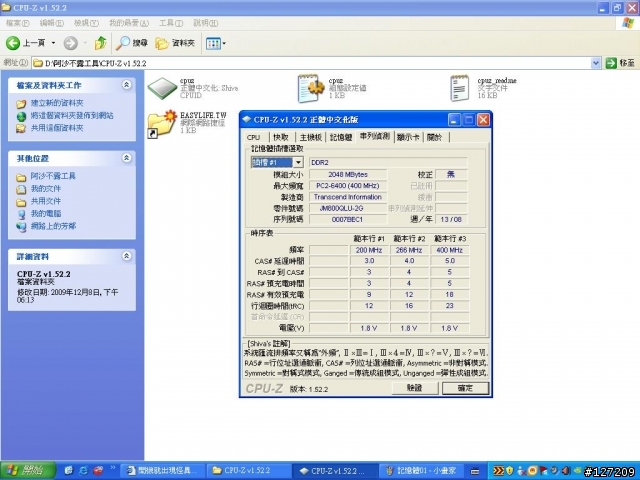640x480 pixels.
Task: Open My Computer (我的電腦) link
Action: tap(46, 213)
